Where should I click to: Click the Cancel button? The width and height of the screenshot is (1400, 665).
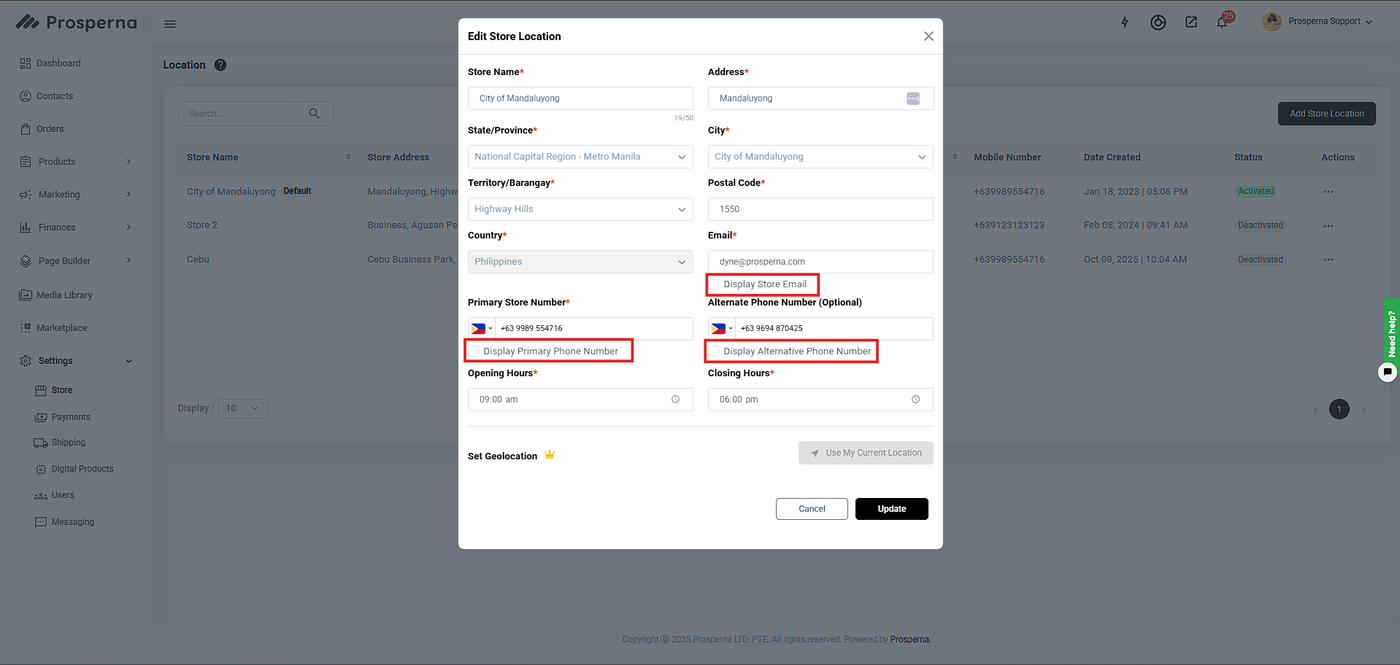(x=811, y=509)
